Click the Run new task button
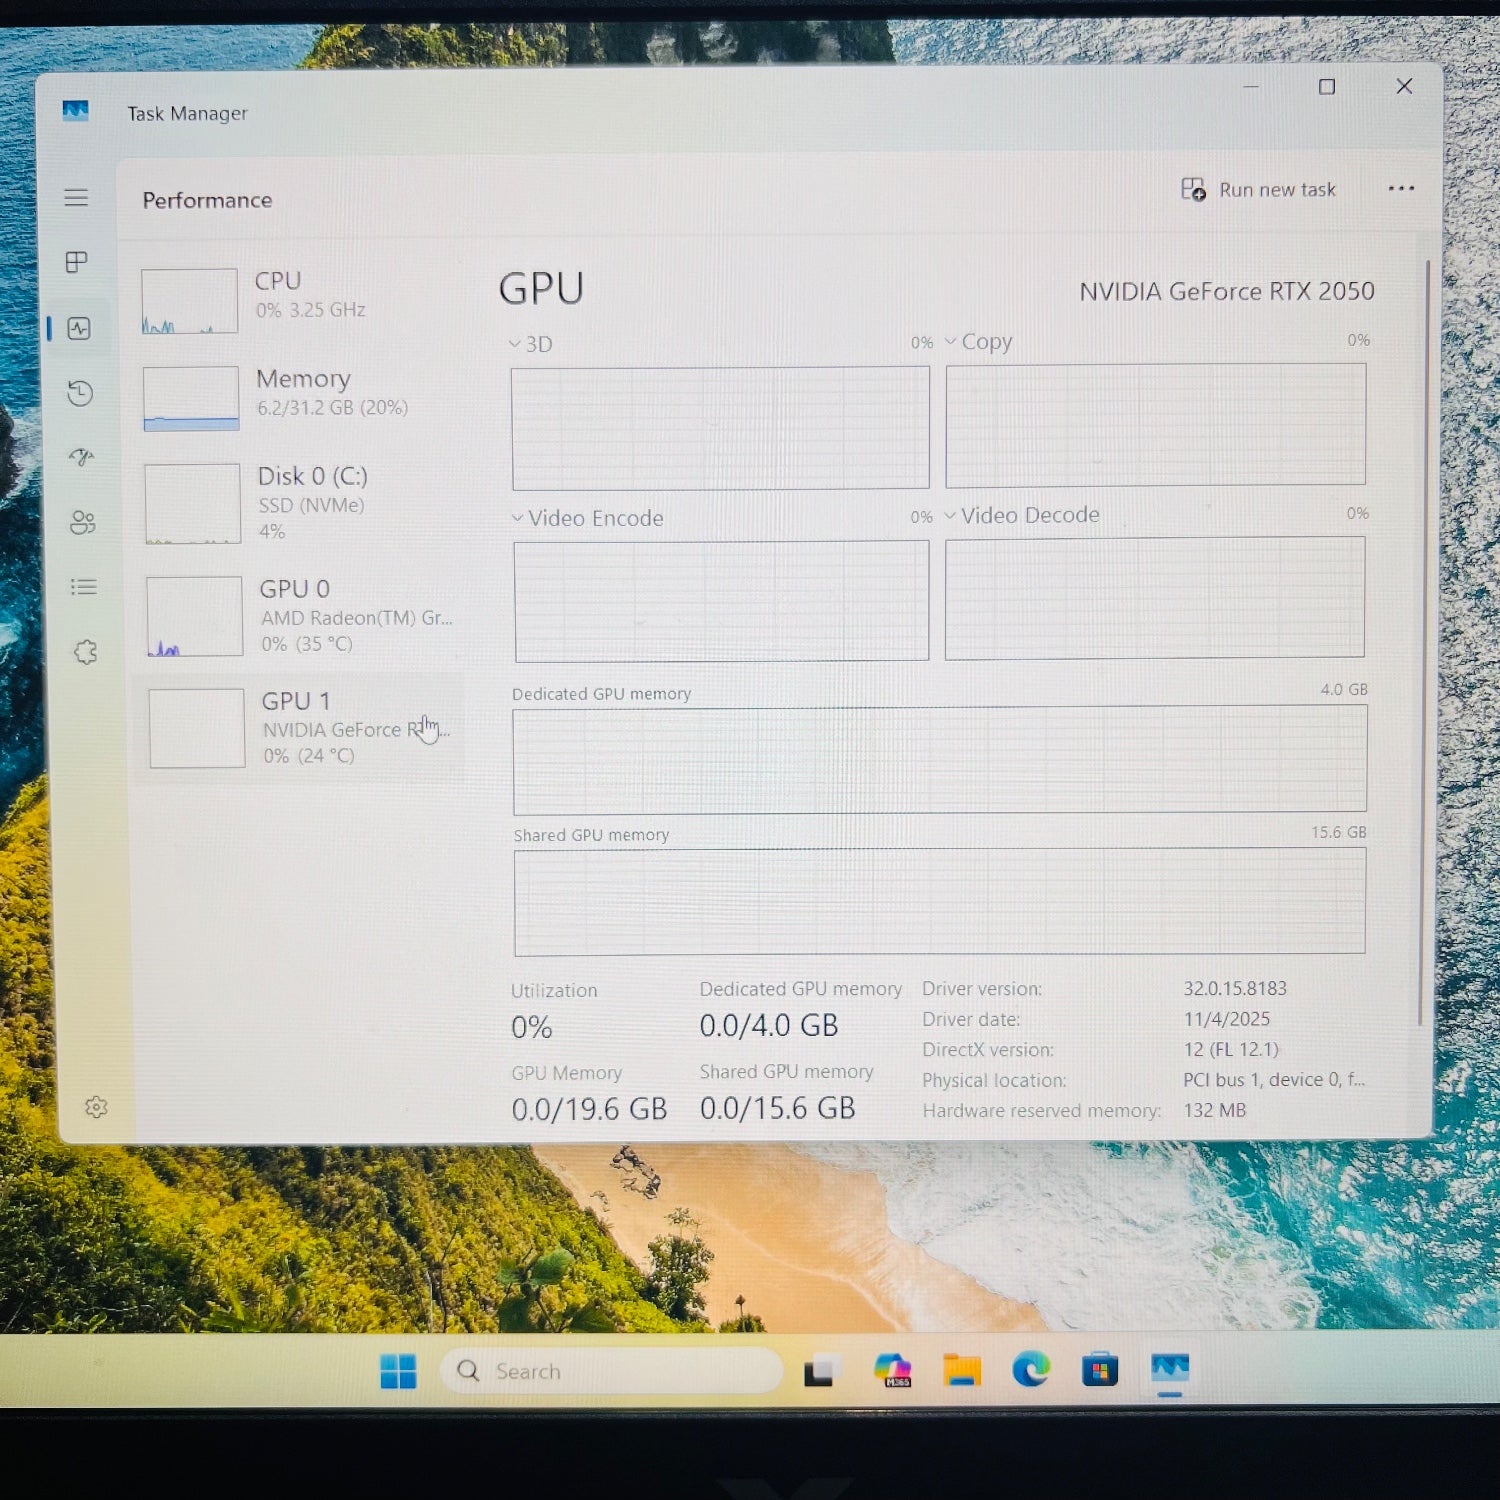The height and width of the screenshot is (1500, 1500). 1259,190
